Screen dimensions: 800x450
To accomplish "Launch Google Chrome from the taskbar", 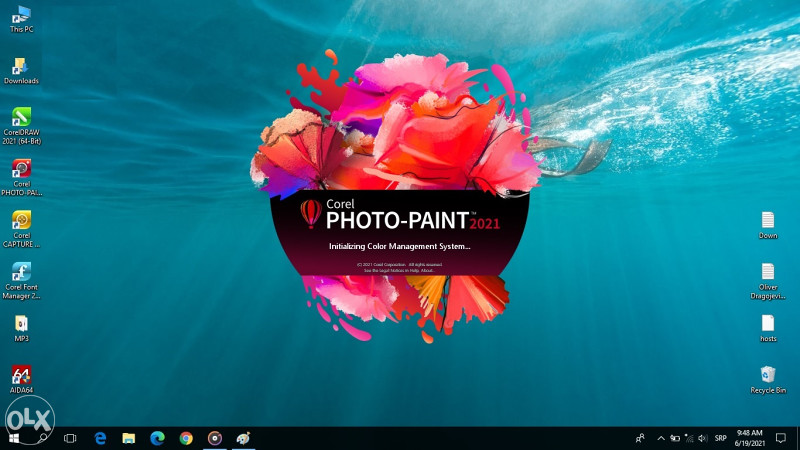I will [186, 438].
